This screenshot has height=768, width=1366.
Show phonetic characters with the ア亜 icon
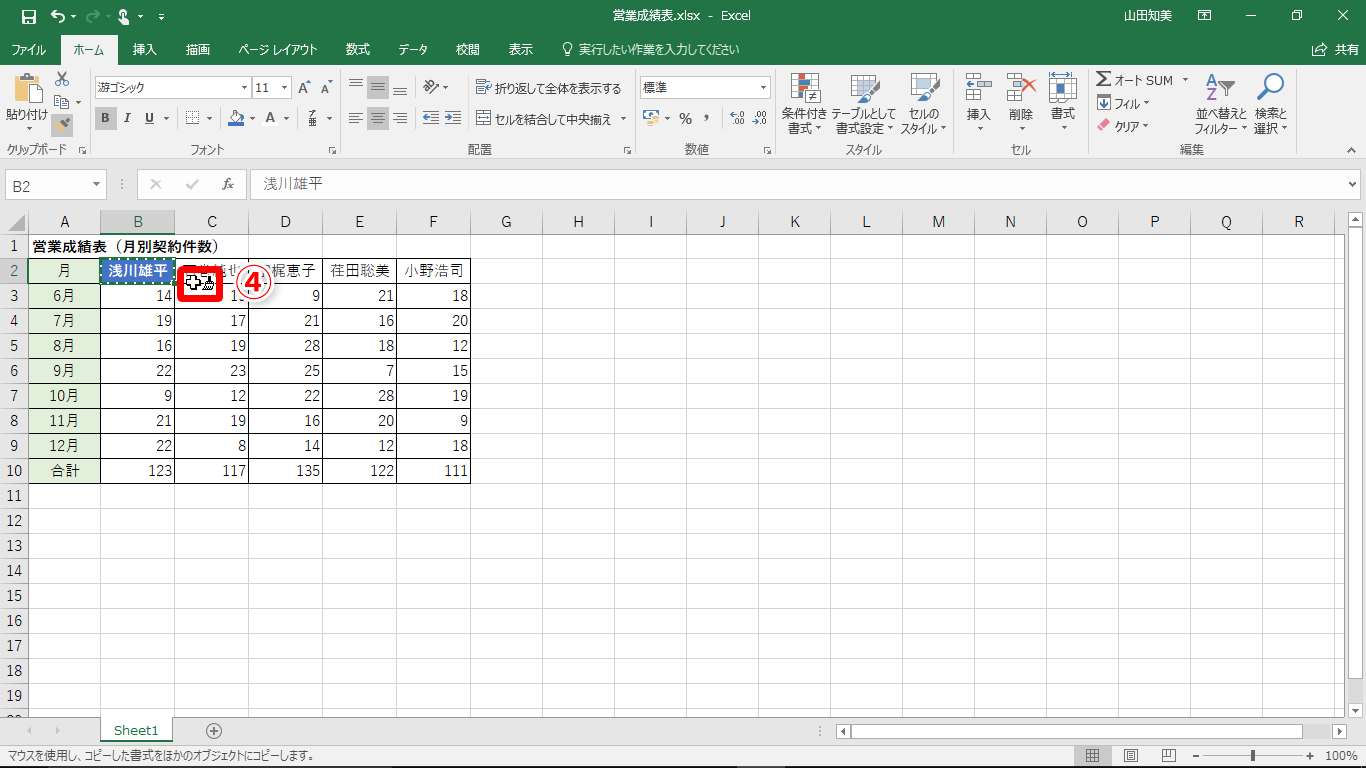(x=313, y=118)
